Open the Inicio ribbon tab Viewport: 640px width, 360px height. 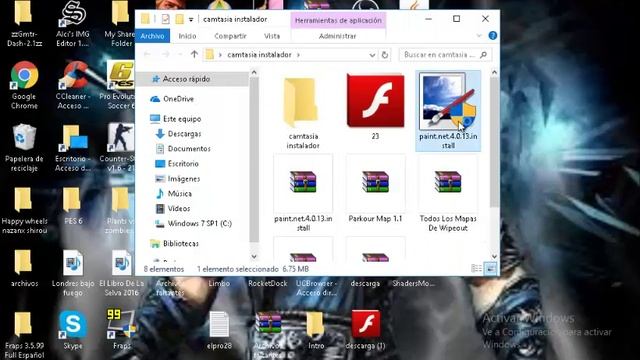click(187, 36)
